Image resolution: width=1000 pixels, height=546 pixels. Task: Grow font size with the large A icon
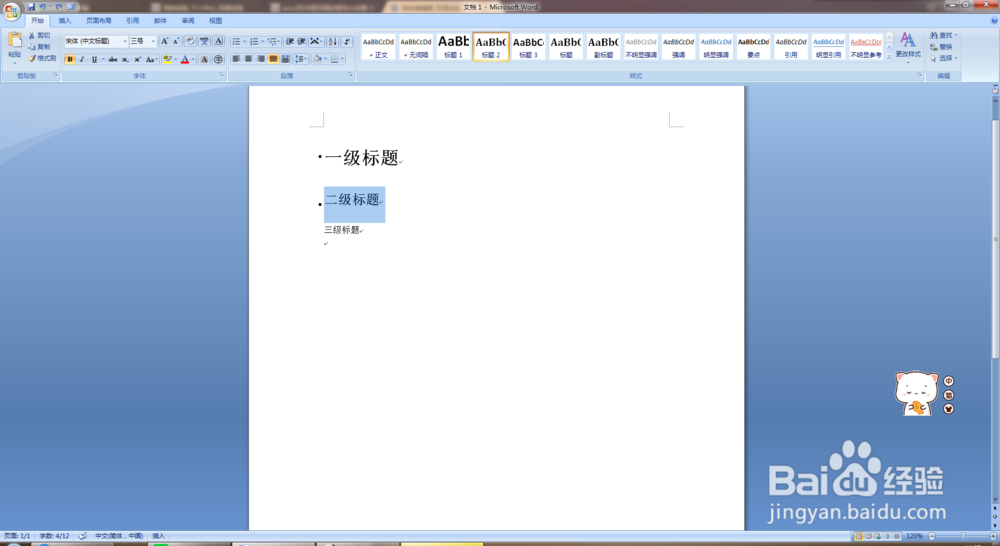pos(165,41)
